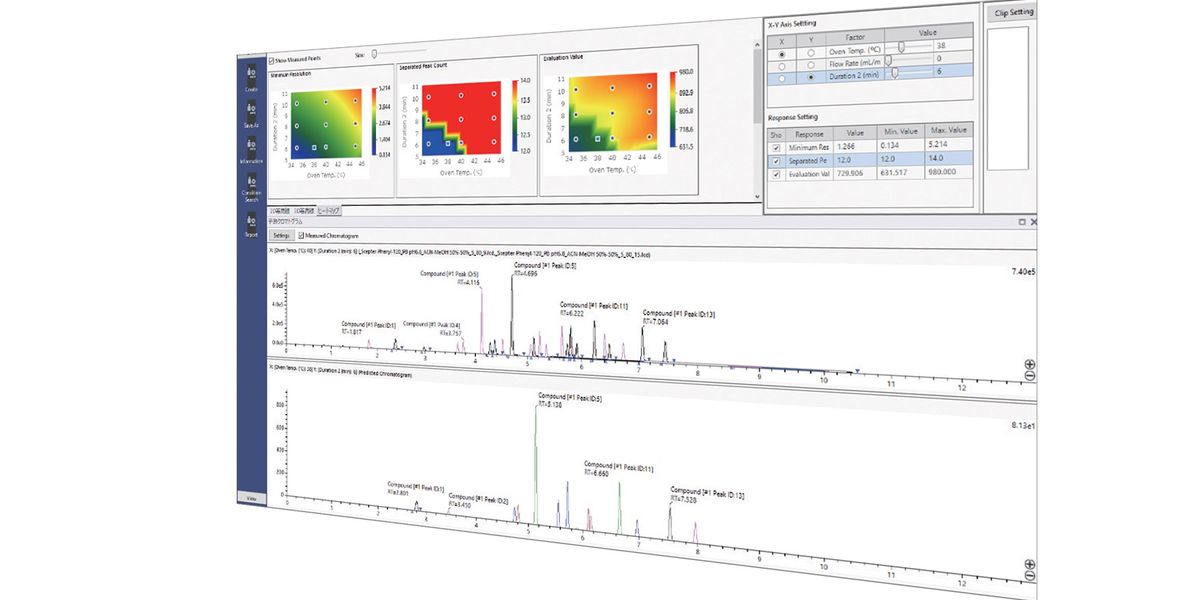The image size is (1200, 600).
Task: Click the Clip Setting header
Action: point(1015,12)
